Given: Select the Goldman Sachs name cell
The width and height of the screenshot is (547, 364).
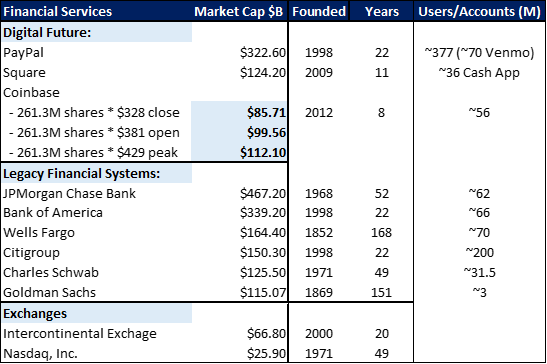Looking at the screenshot, I should (x=50, y=292).
